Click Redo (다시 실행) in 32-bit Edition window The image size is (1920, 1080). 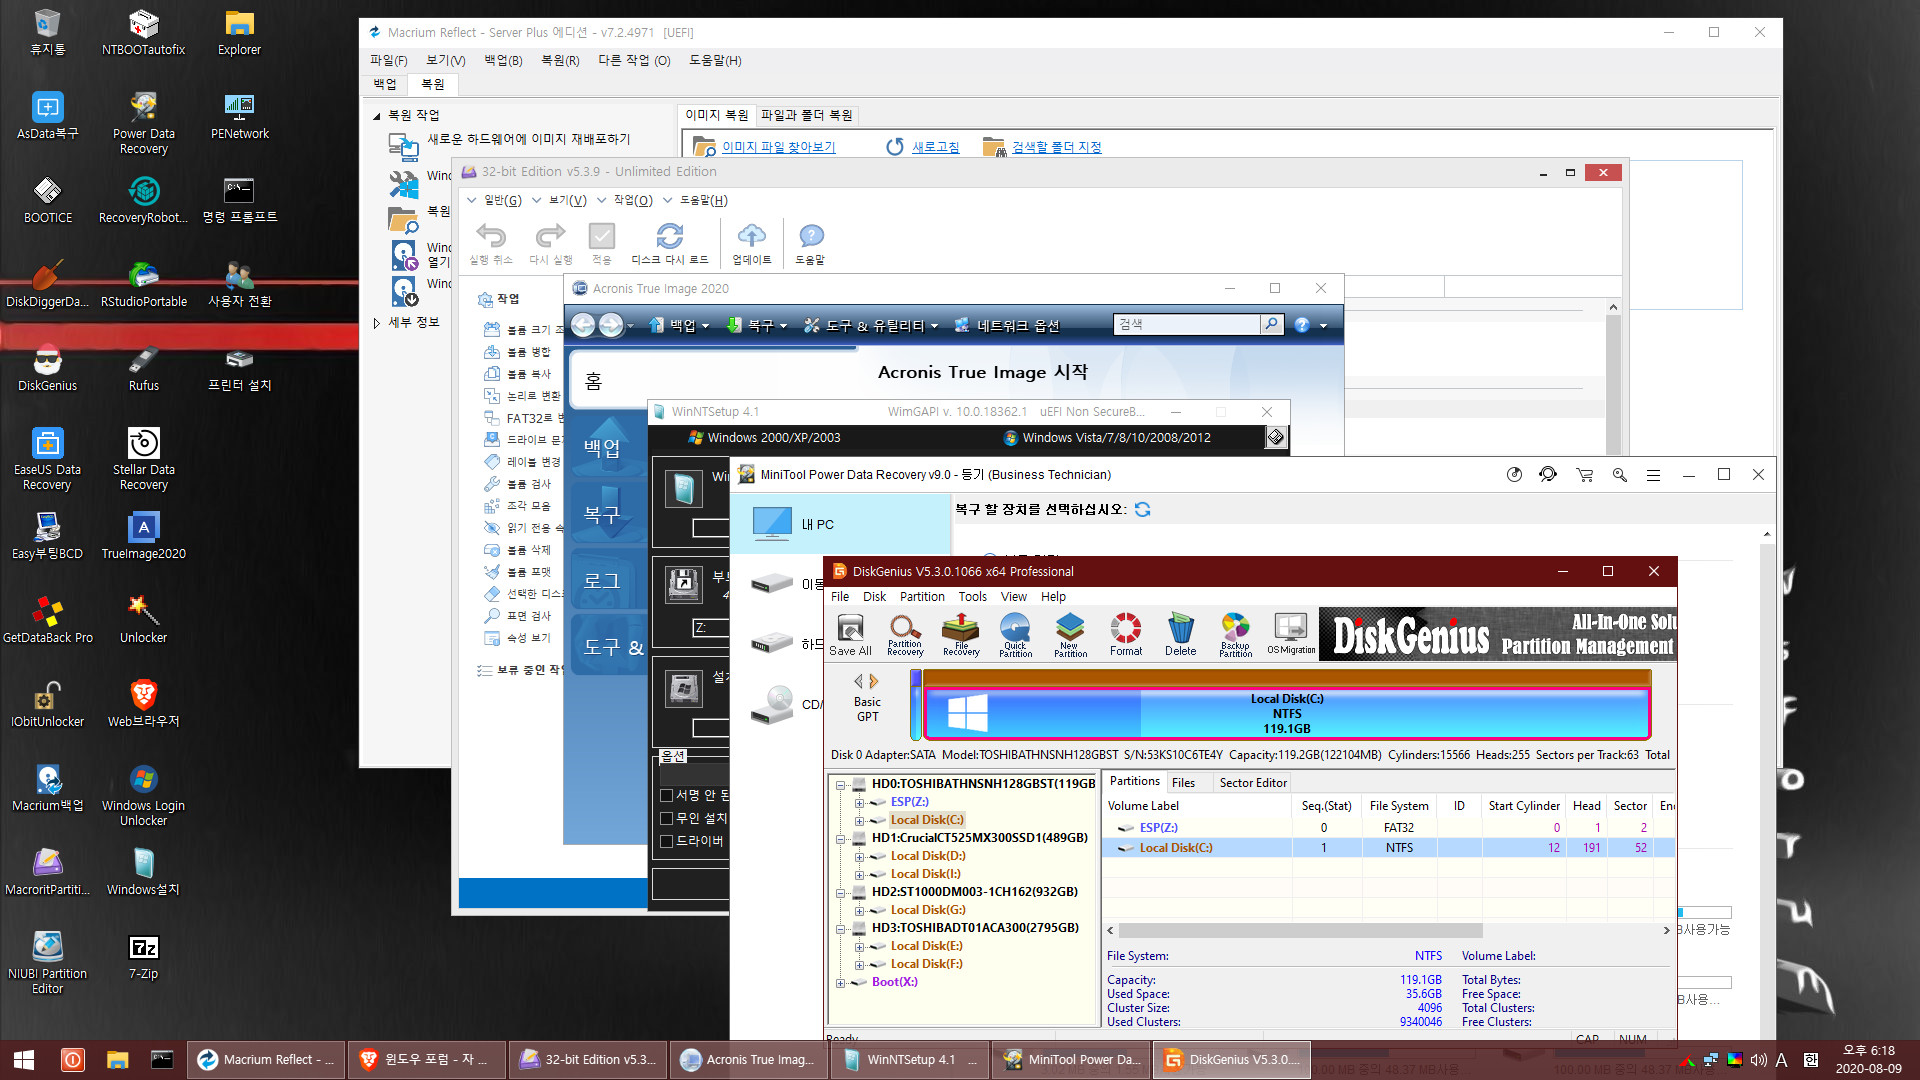(x=551, y=244)
